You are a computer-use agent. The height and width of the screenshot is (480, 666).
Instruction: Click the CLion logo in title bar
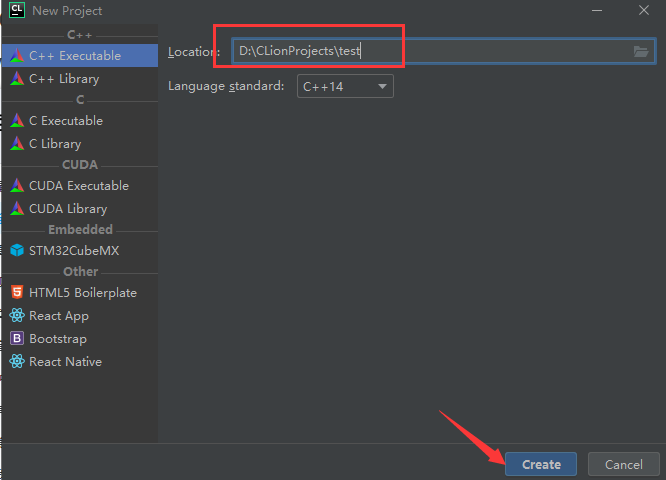[17, 10]
